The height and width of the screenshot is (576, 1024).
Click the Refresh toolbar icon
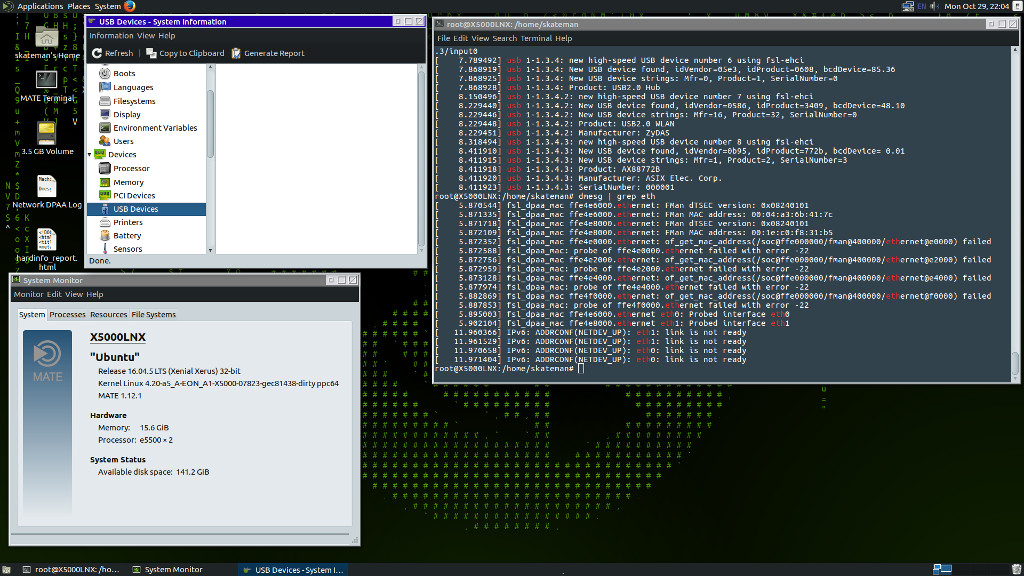(97, 53)
